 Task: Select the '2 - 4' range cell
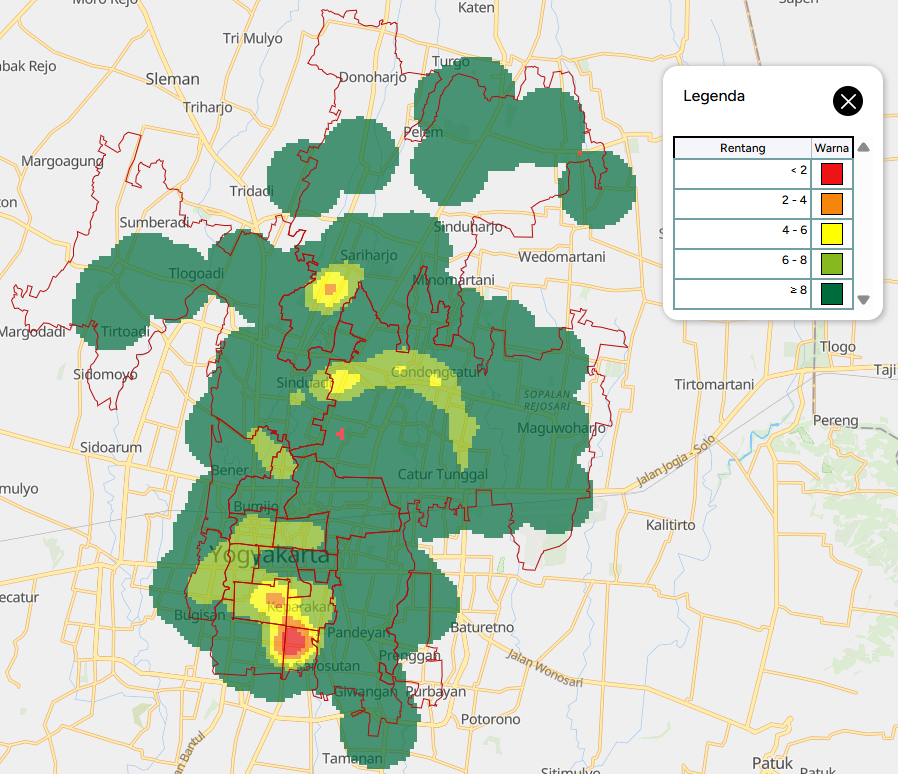click(x=742, y=203)
